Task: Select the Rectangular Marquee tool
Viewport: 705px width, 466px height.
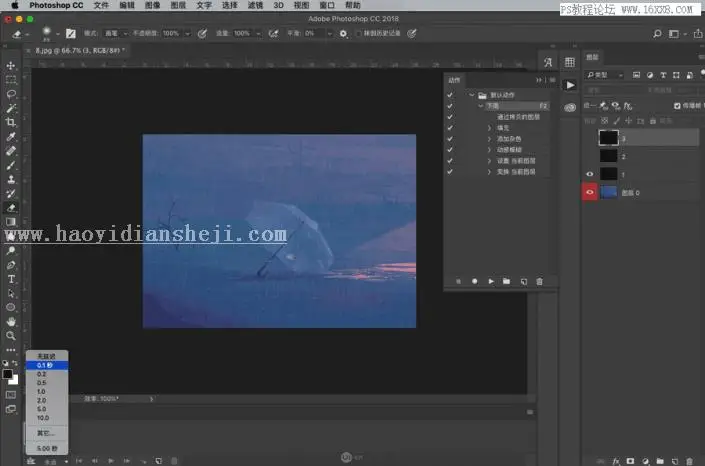Action: [11, 80]
